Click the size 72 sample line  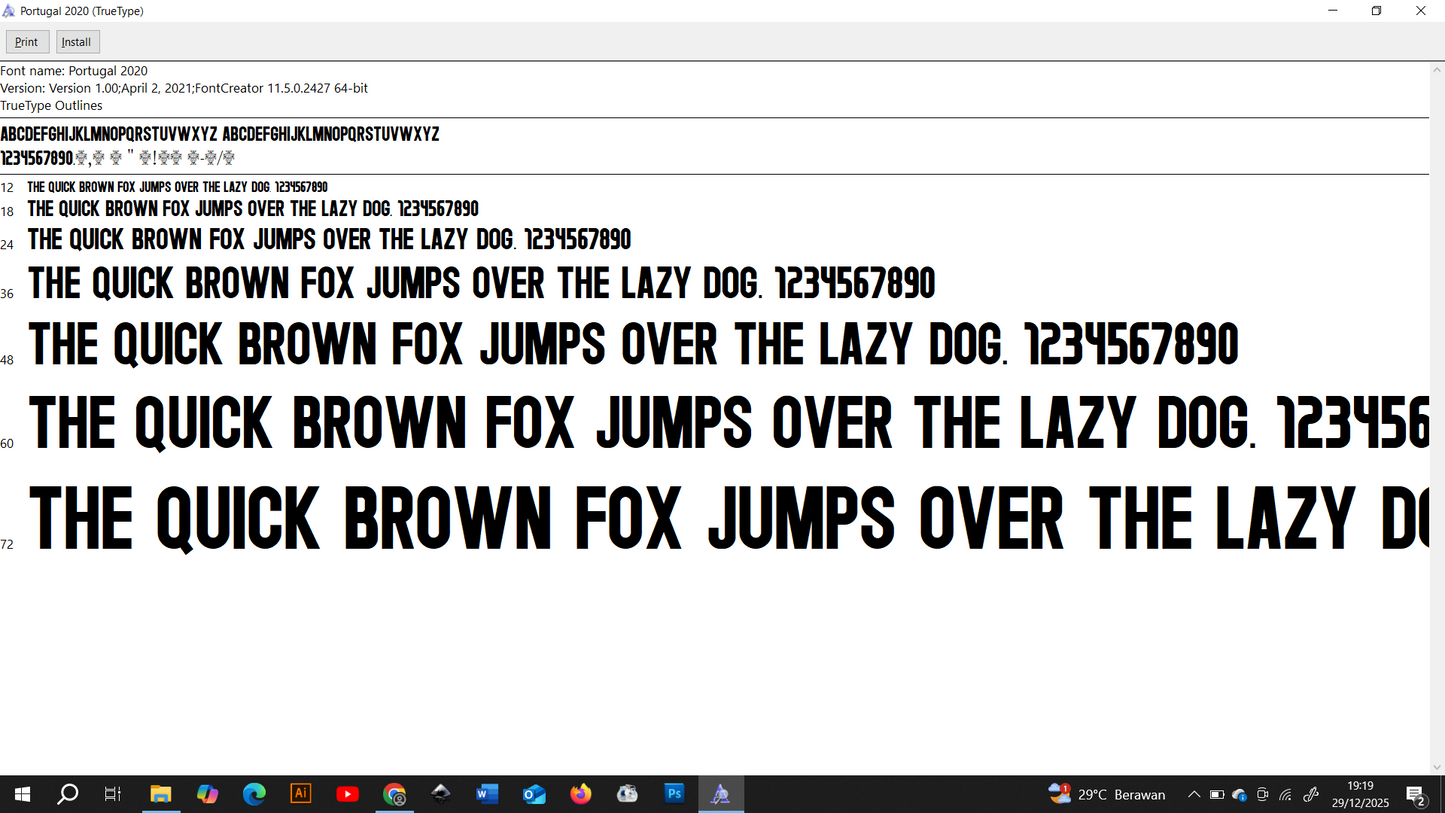(x=728, y=518)
